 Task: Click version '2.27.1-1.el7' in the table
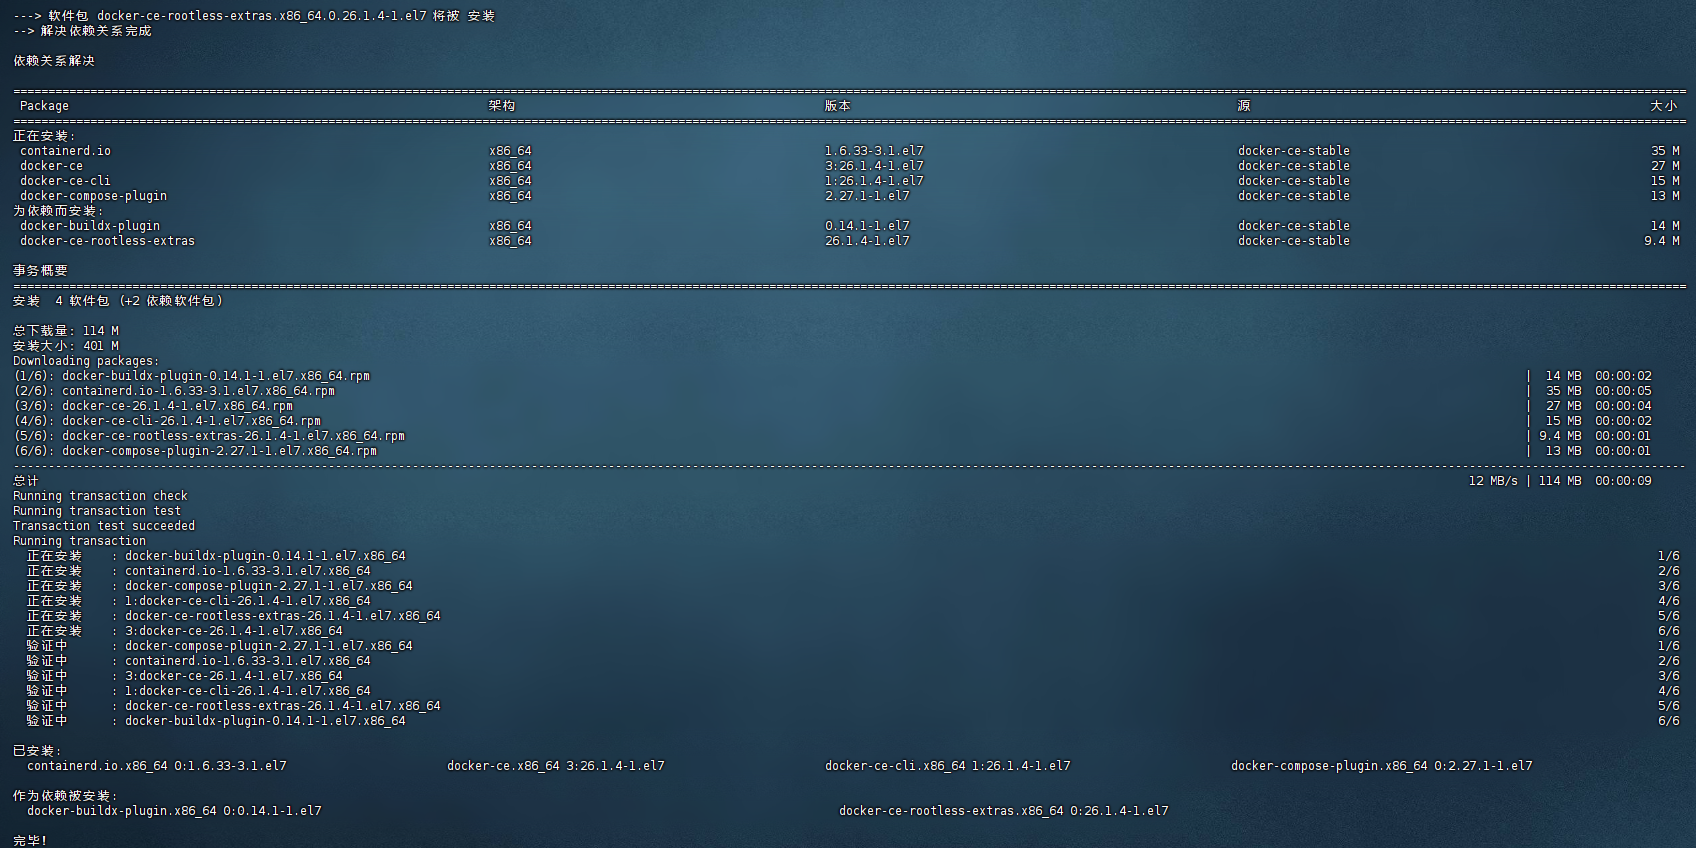867,196
